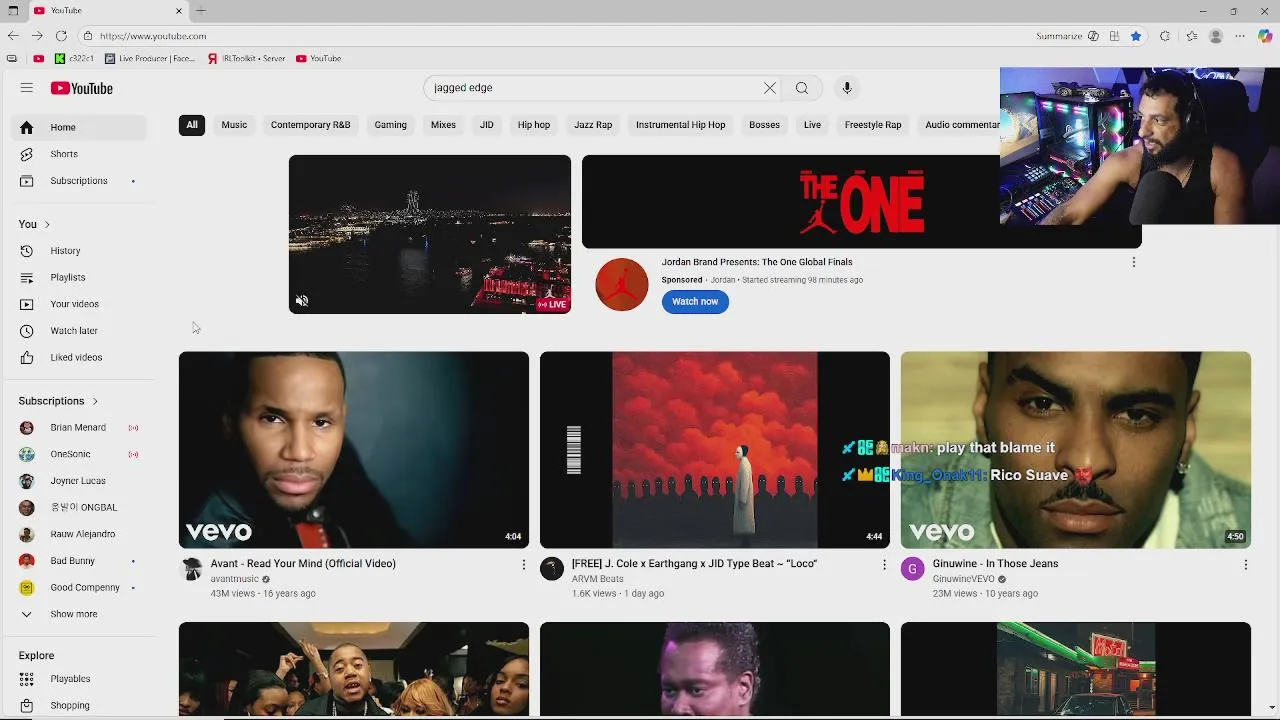Viewport: 1280px width, 720px height.
Task: Clear the search box with the X
Action: pyautogui.click(x=770, y=88)
